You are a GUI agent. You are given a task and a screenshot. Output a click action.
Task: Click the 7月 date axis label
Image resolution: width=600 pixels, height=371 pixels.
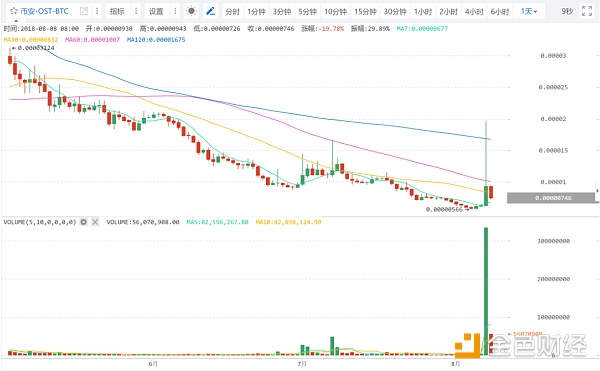(x=302, y=363)
